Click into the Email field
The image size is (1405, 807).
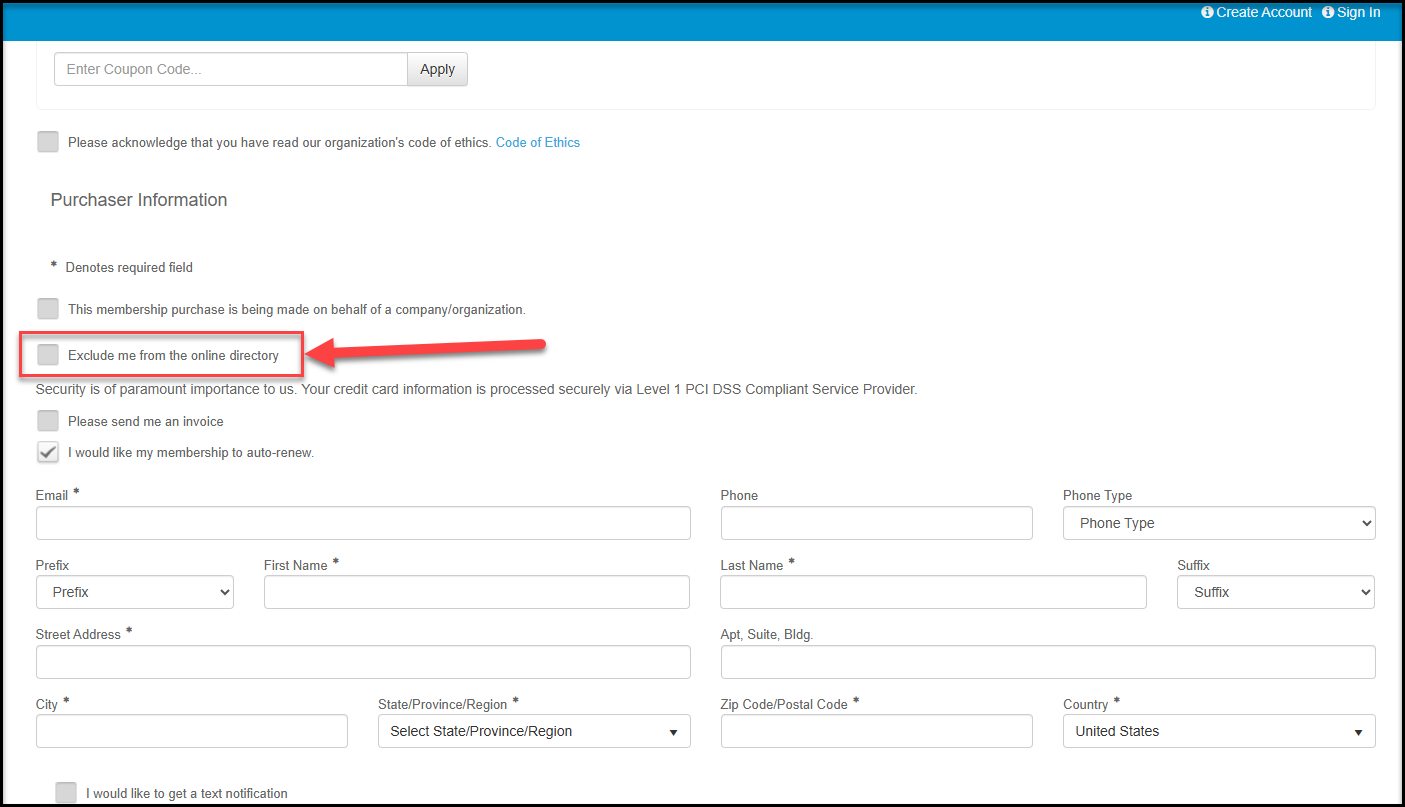(x=363, y=523)
